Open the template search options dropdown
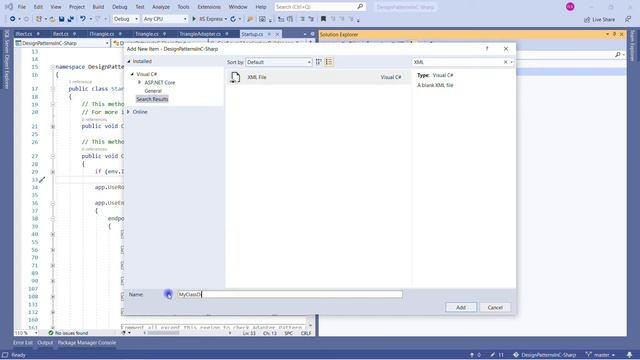 point(511,62)
